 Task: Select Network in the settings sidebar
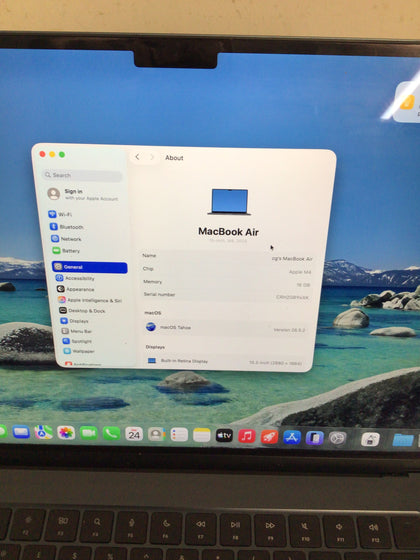(66, 239)
